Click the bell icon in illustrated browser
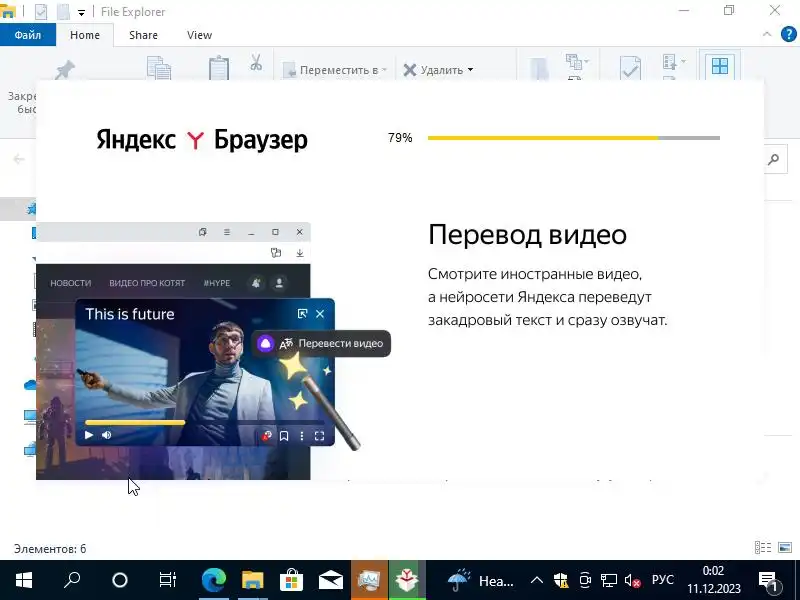This screenshot has width=800, height=600. [256, 283]
